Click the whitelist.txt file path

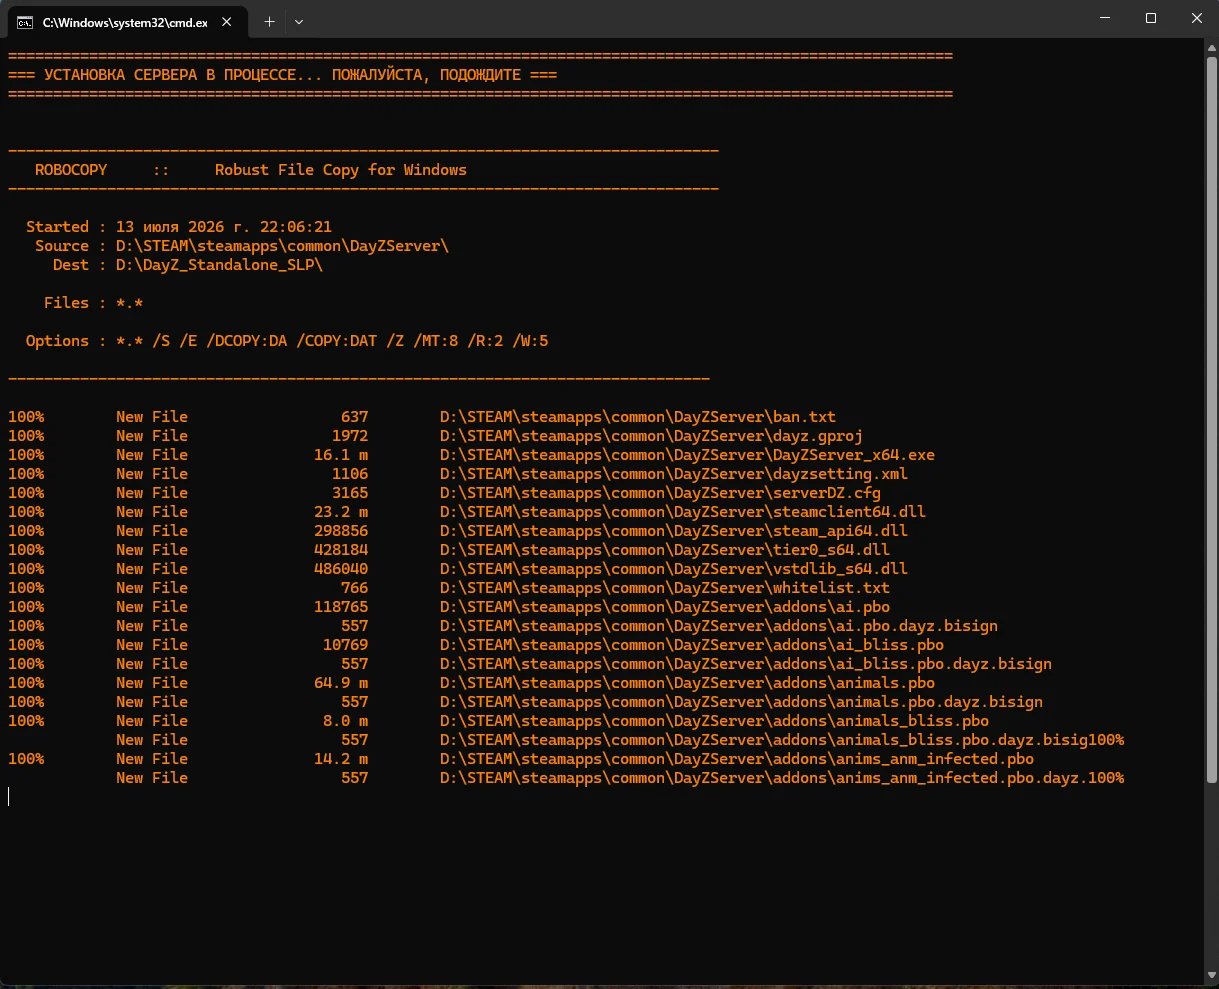665,588
